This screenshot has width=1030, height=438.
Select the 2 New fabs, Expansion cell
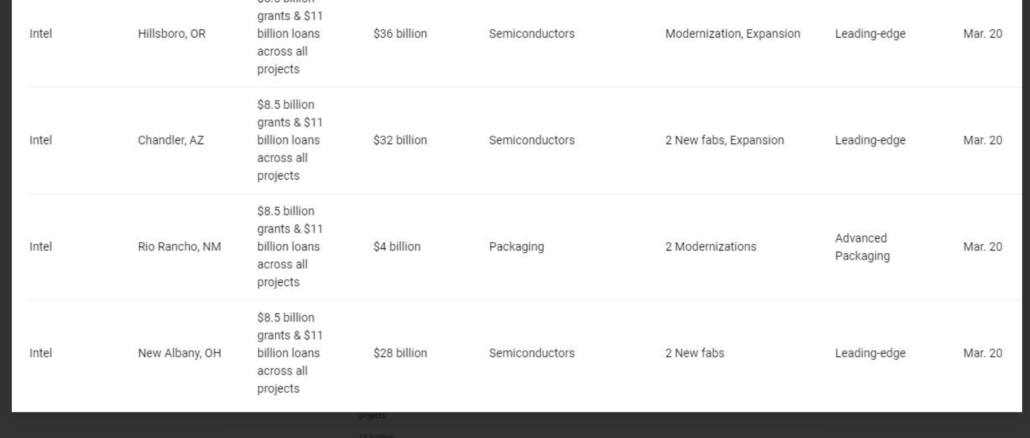724,140
